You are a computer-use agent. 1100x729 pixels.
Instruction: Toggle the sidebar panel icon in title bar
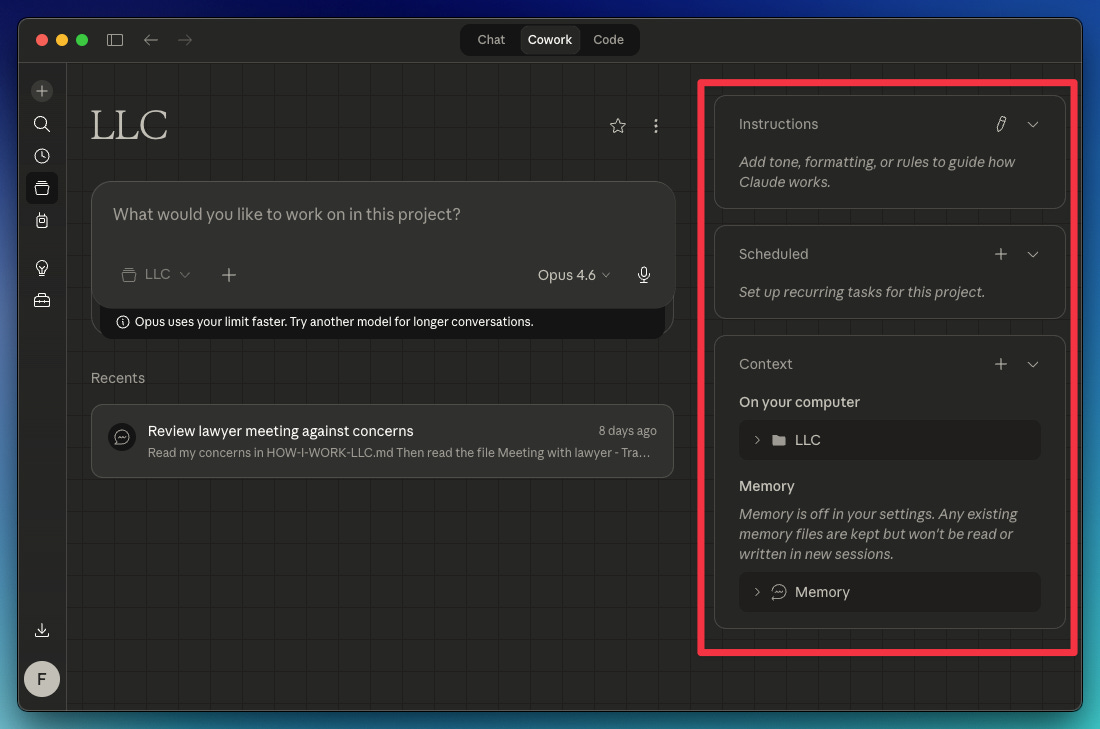(x=115, y=40)
